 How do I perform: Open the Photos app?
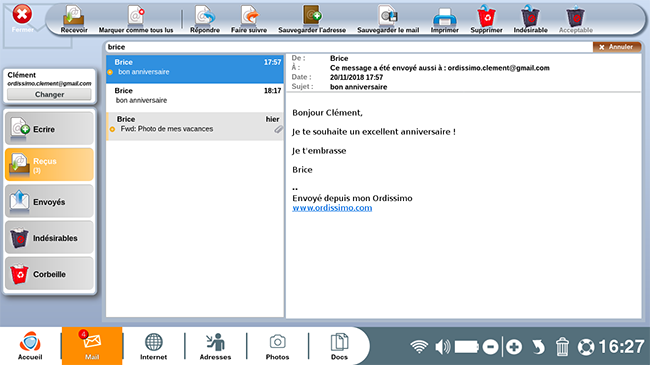click(277, 346)
